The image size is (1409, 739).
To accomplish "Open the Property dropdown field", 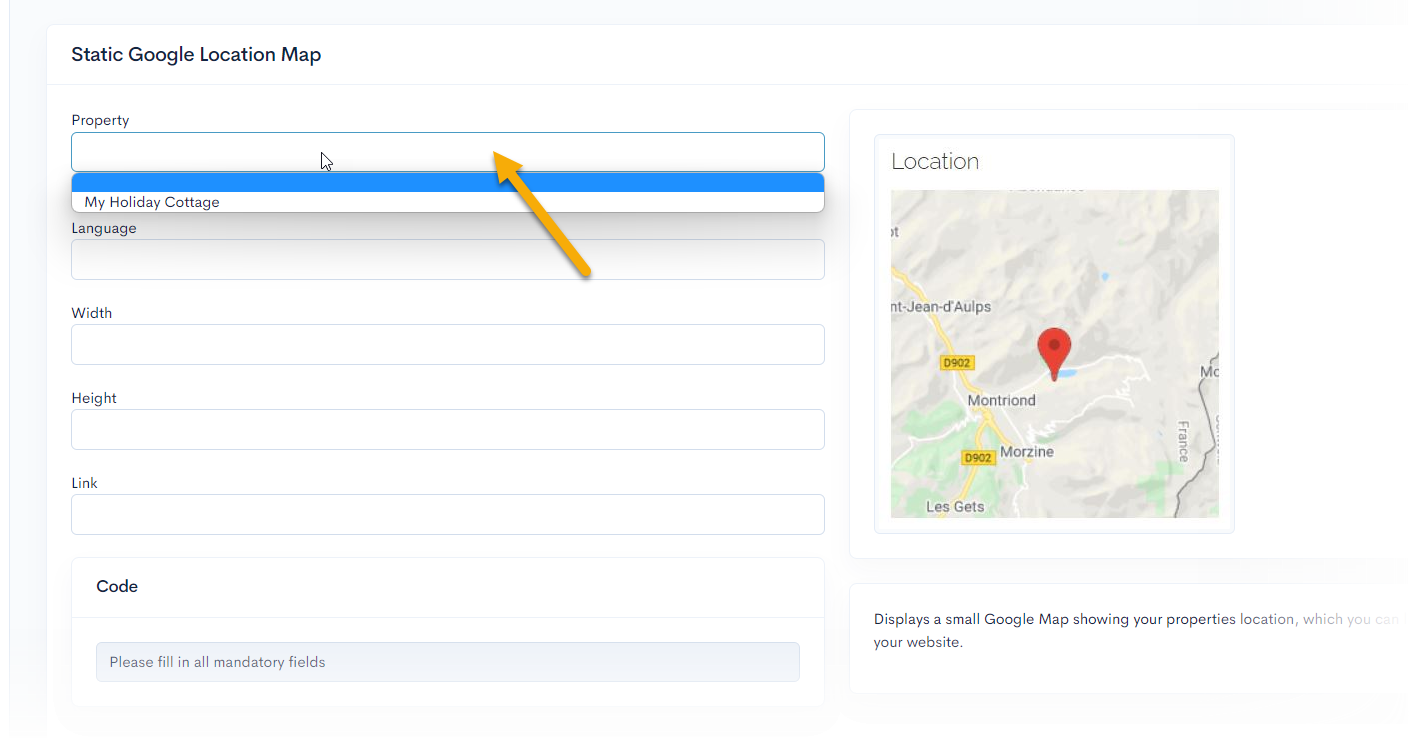I will (447, 152).
